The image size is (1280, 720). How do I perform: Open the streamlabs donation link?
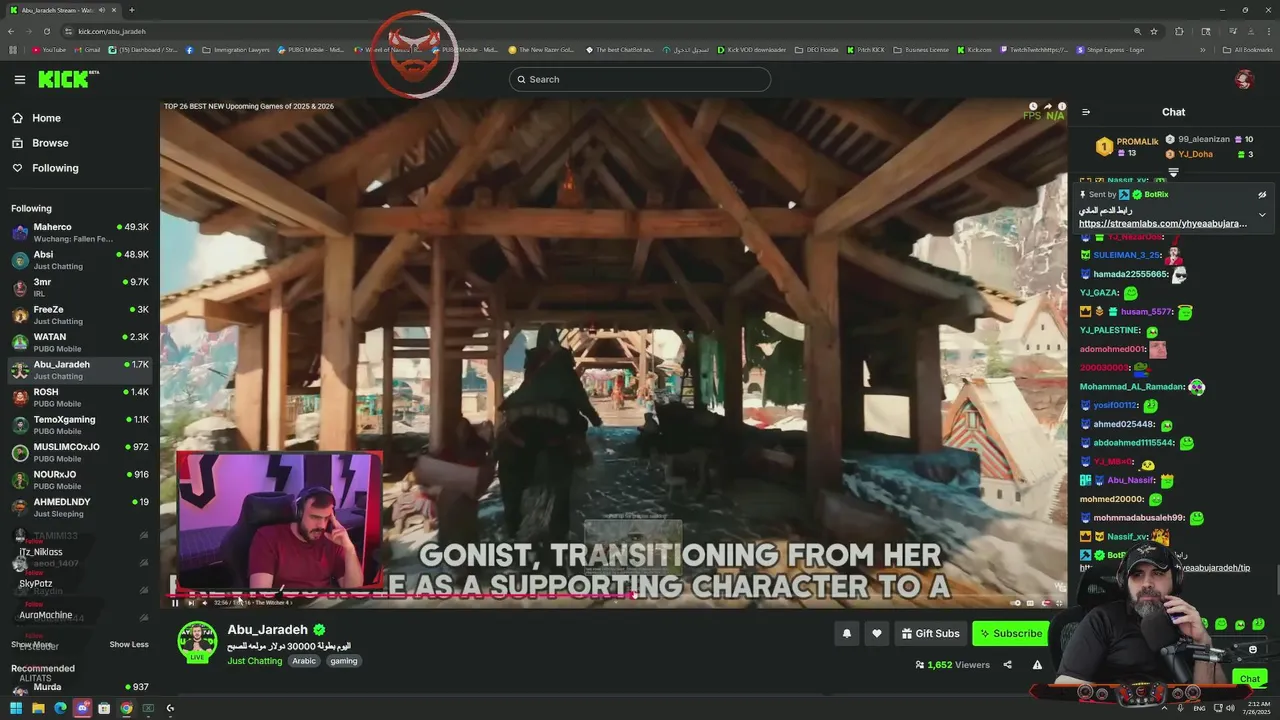pyautogui.click(x=1163, y=224)
